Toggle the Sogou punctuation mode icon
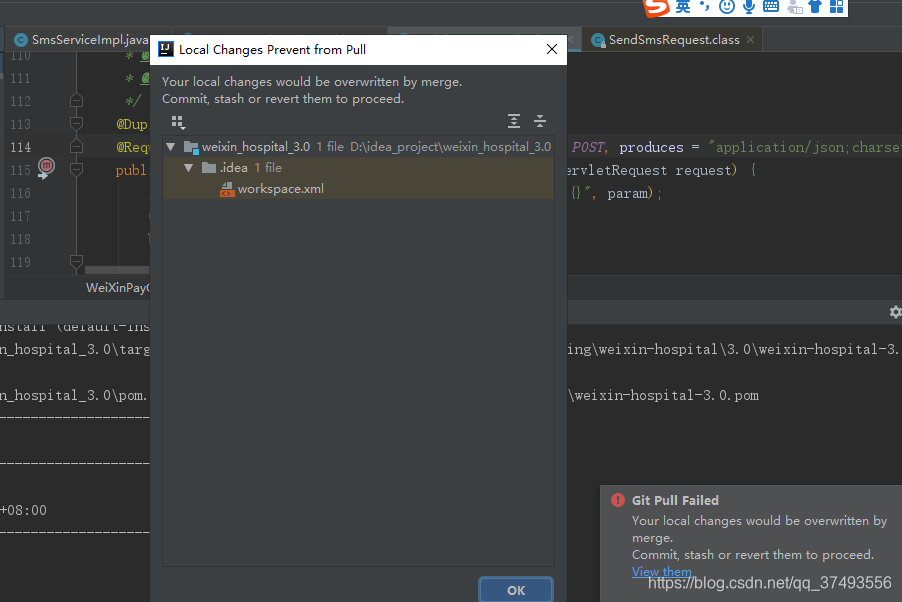 pos(705,7)
